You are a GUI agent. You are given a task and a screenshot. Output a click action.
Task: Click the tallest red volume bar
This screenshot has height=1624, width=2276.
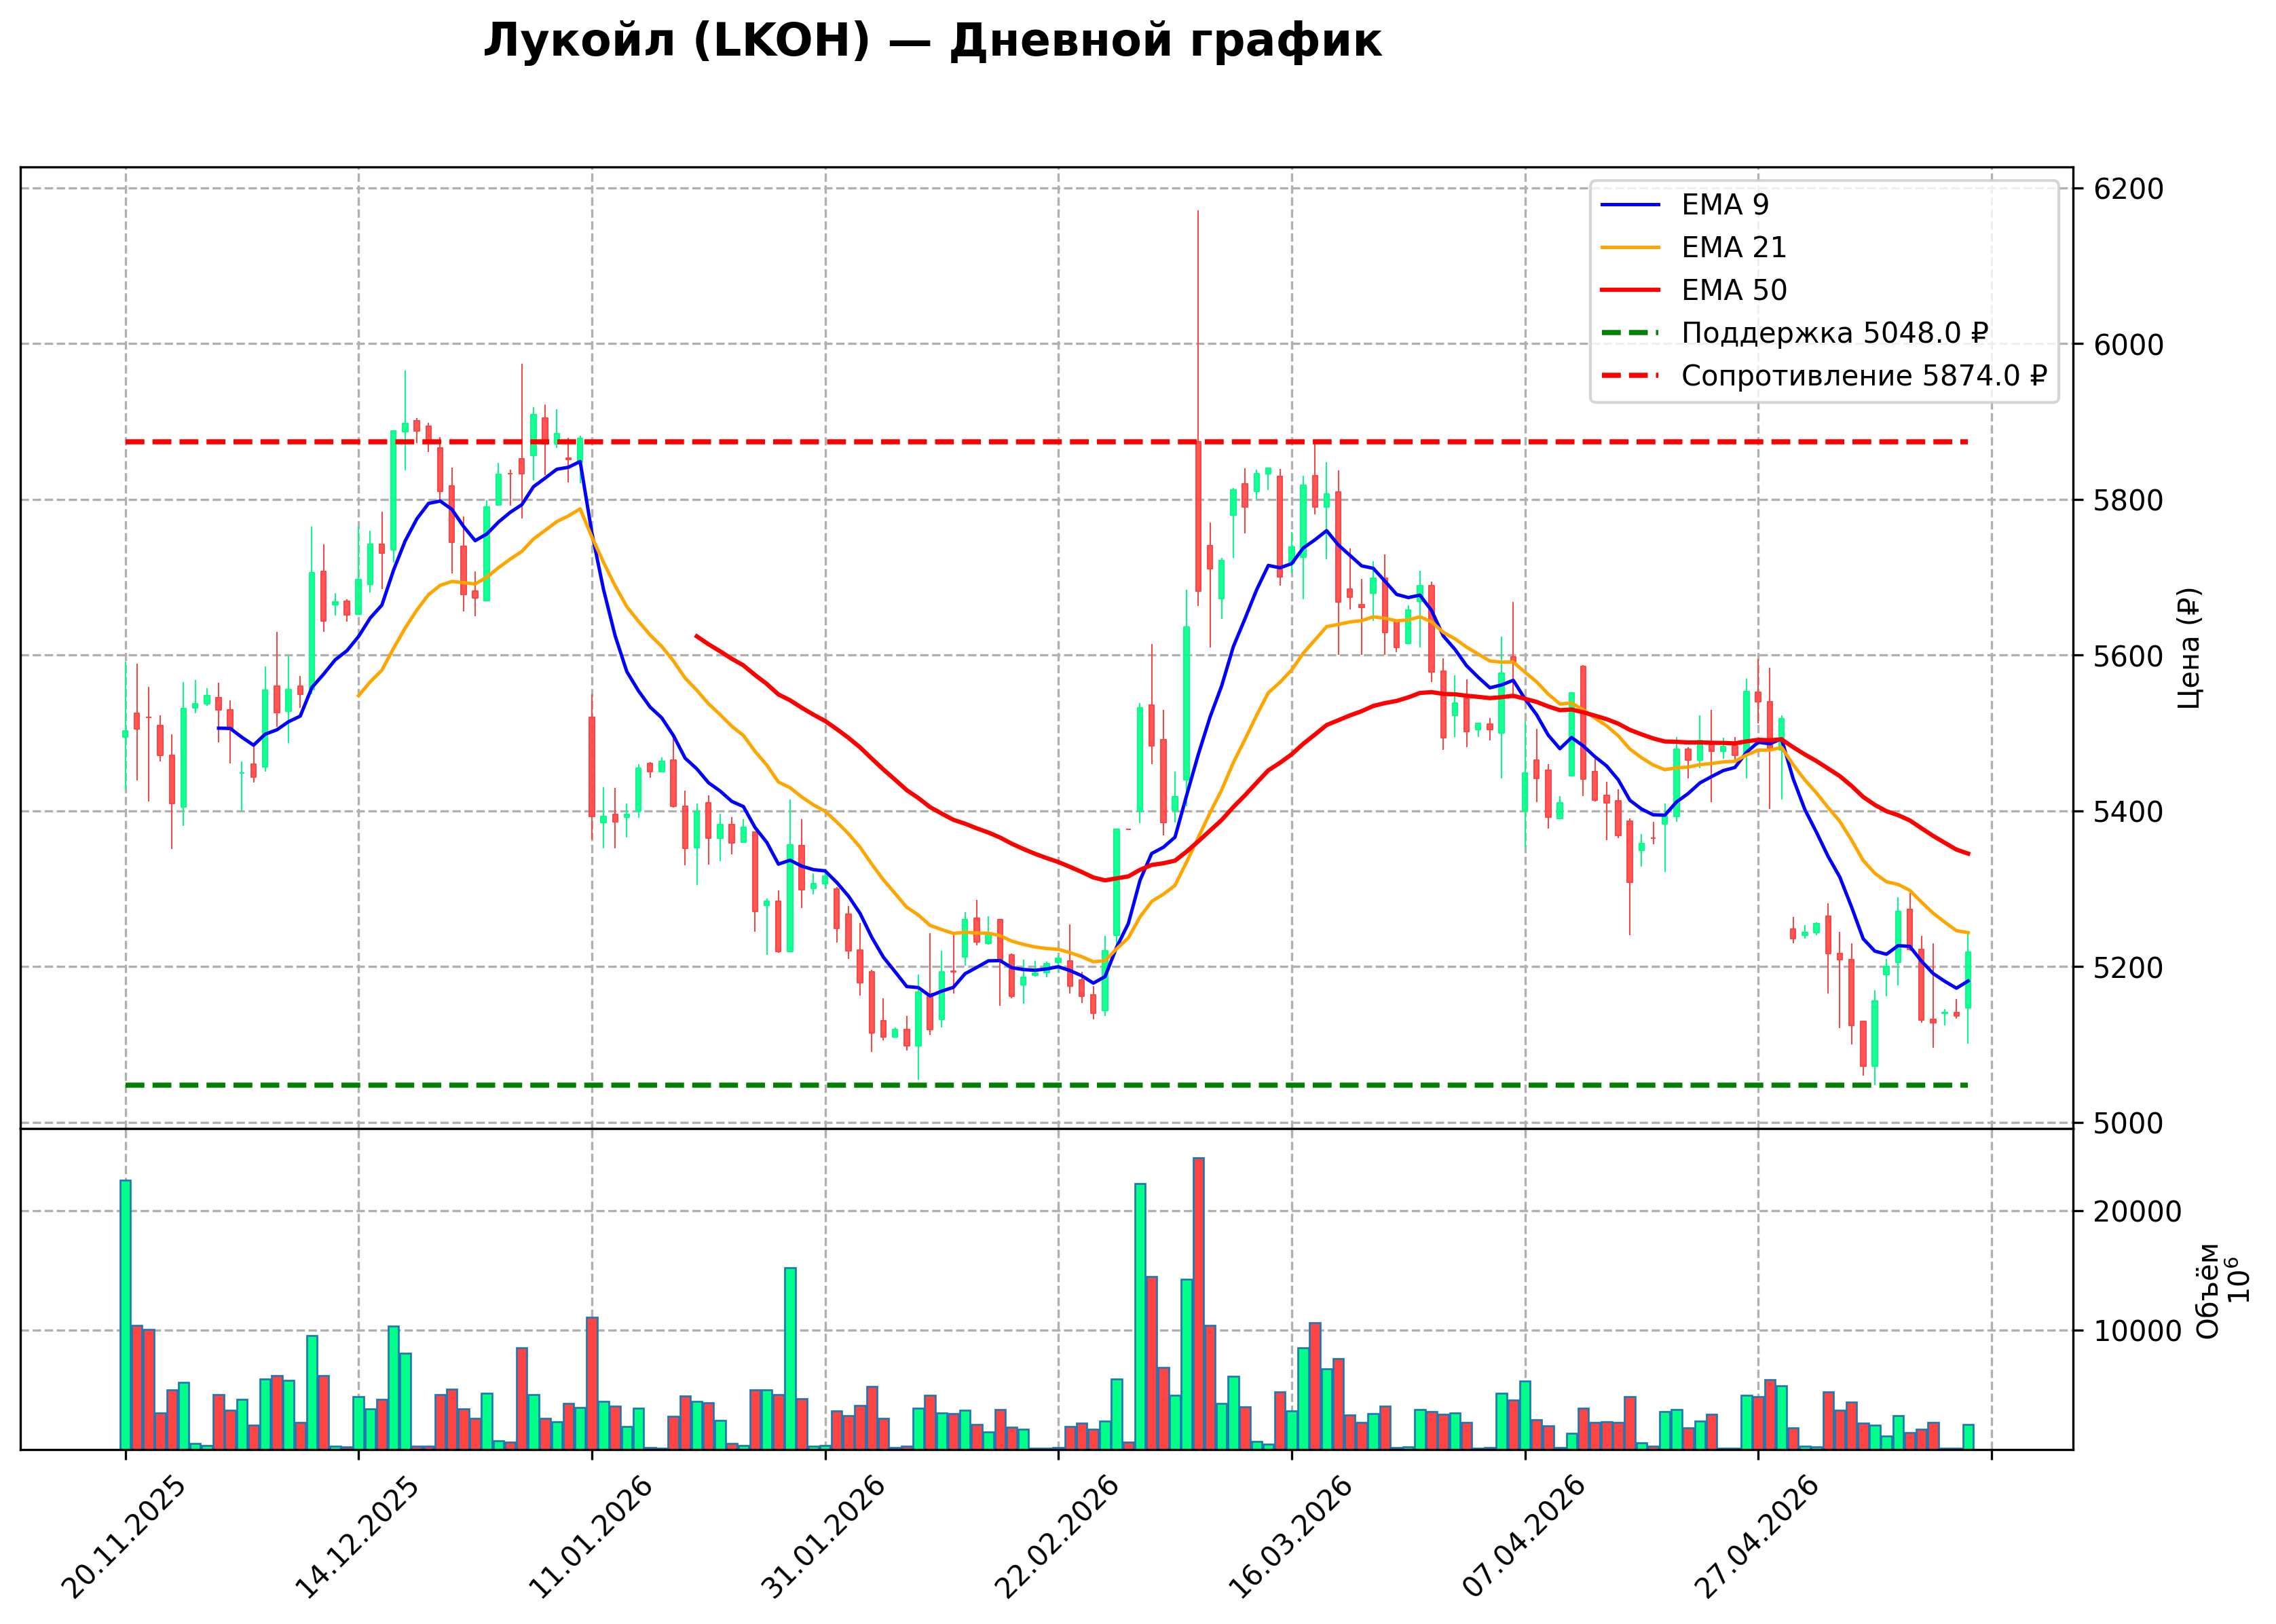pyautogui.click(x=1198, y=1304)
